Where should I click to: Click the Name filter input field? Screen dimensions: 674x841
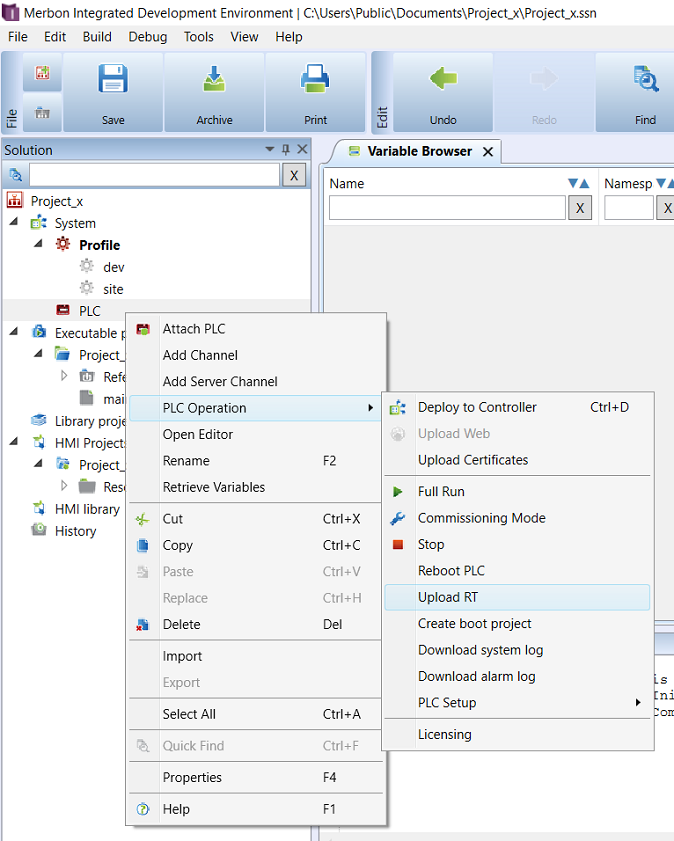tap(447, 208)
